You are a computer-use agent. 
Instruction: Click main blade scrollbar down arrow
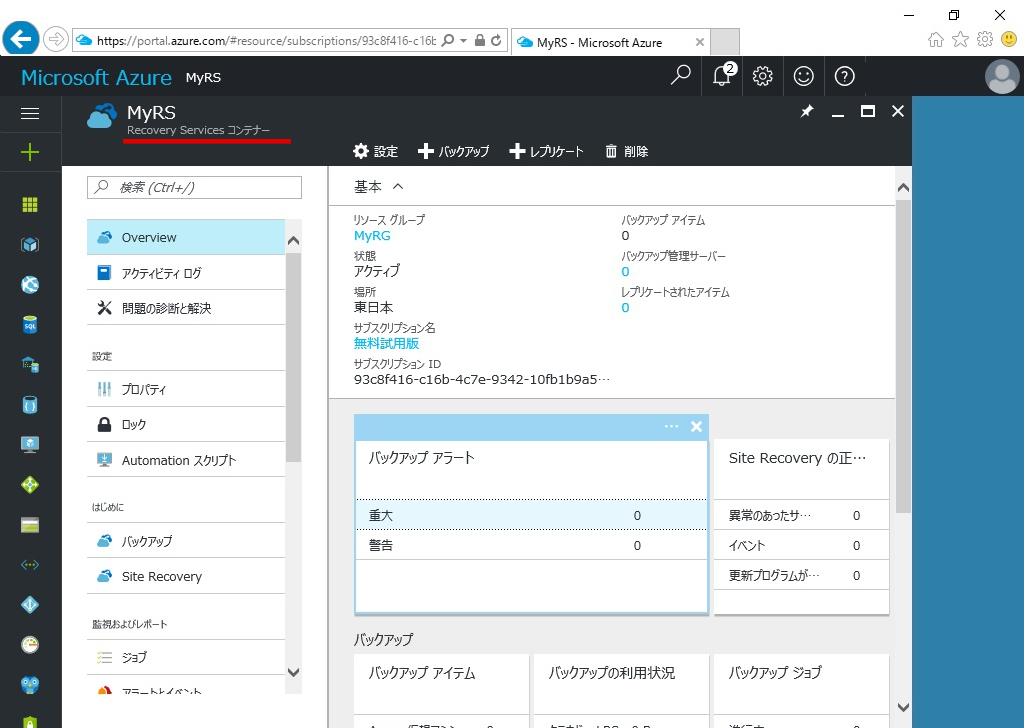903,707
